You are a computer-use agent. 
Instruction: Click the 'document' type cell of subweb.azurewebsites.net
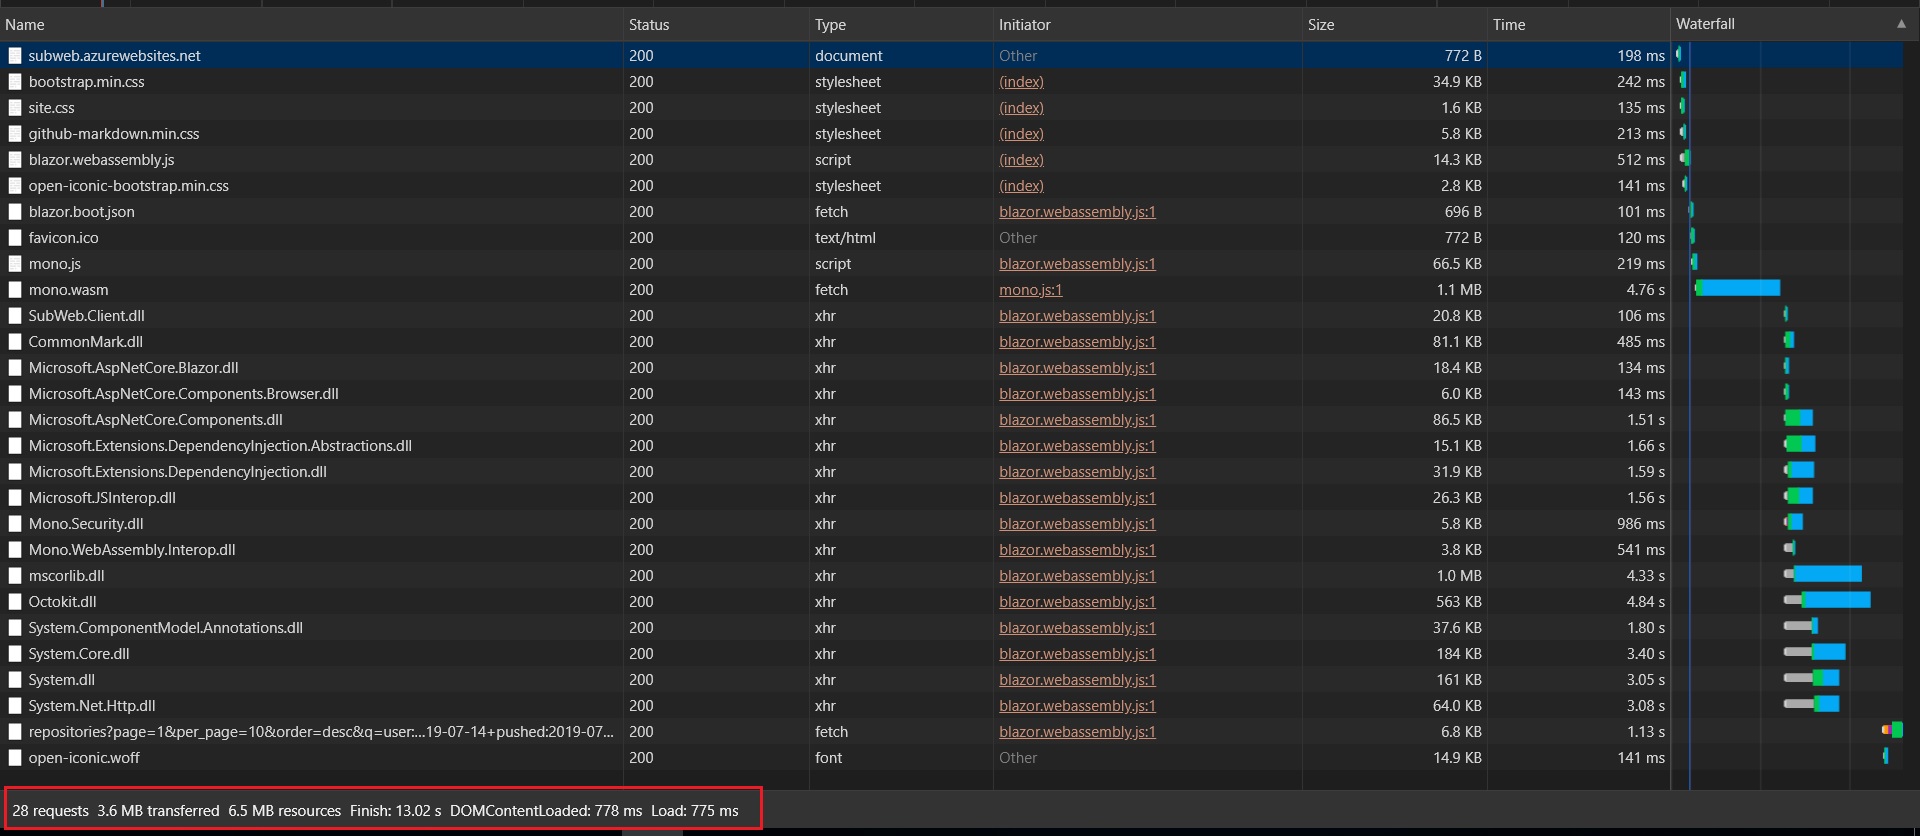(849, 56)
